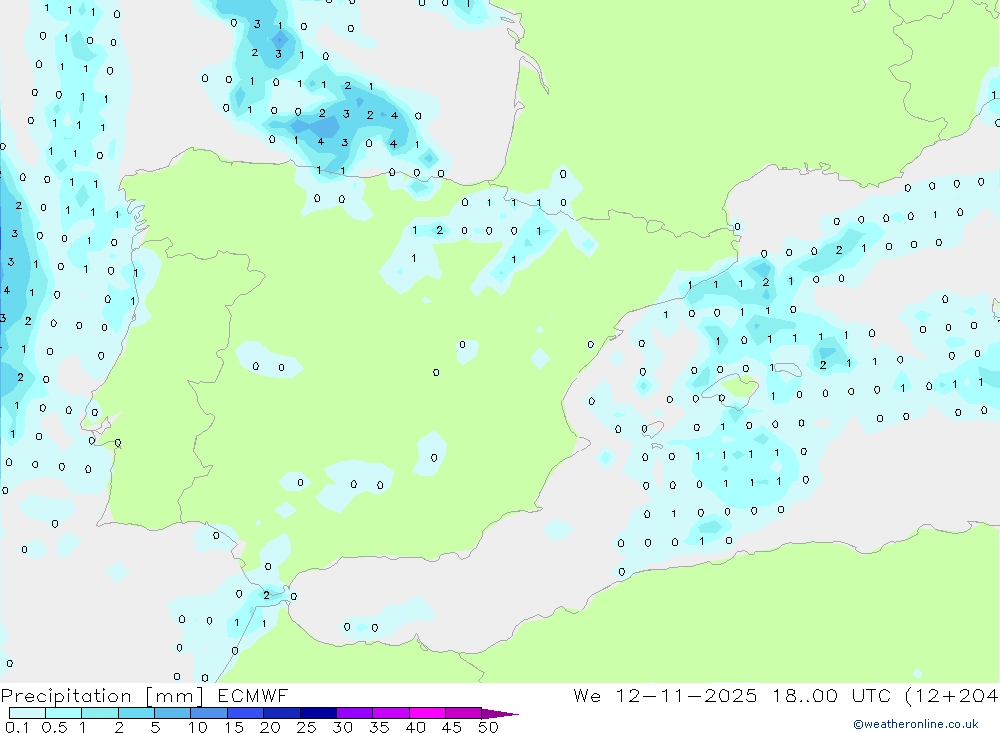Viewport: 1000px width, 733px height.
Task: Pick the 10–15 mm legend color swatch
Action: 209,713
